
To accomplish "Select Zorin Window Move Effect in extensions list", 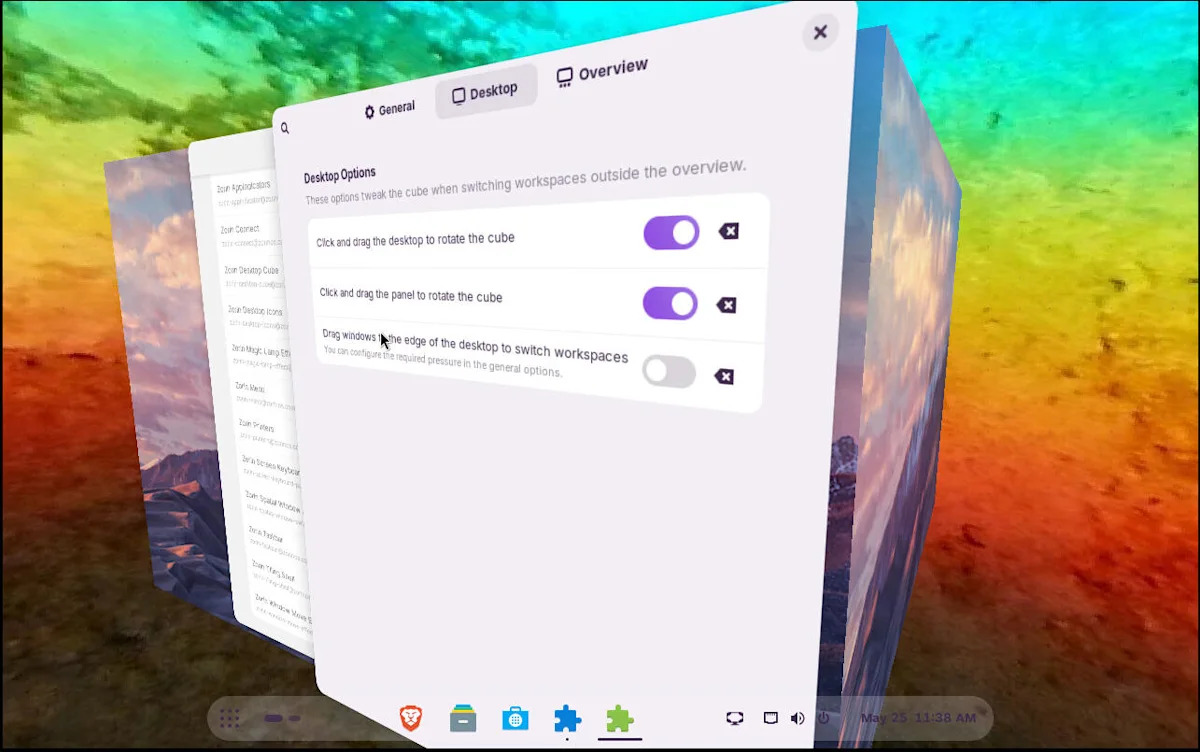I will [283, 608].
